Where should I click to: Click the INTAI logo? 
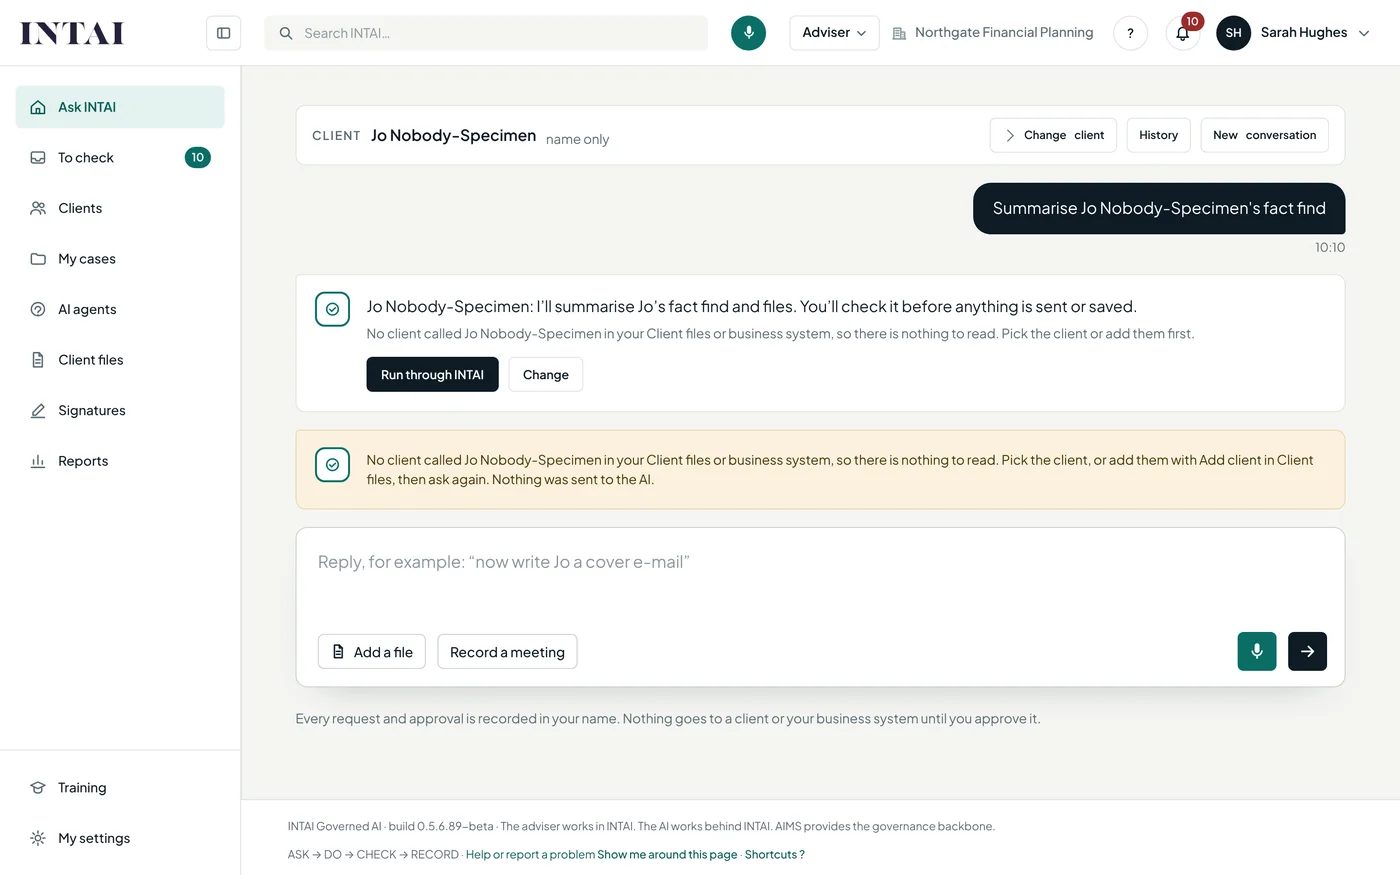(x=72, y=33)
